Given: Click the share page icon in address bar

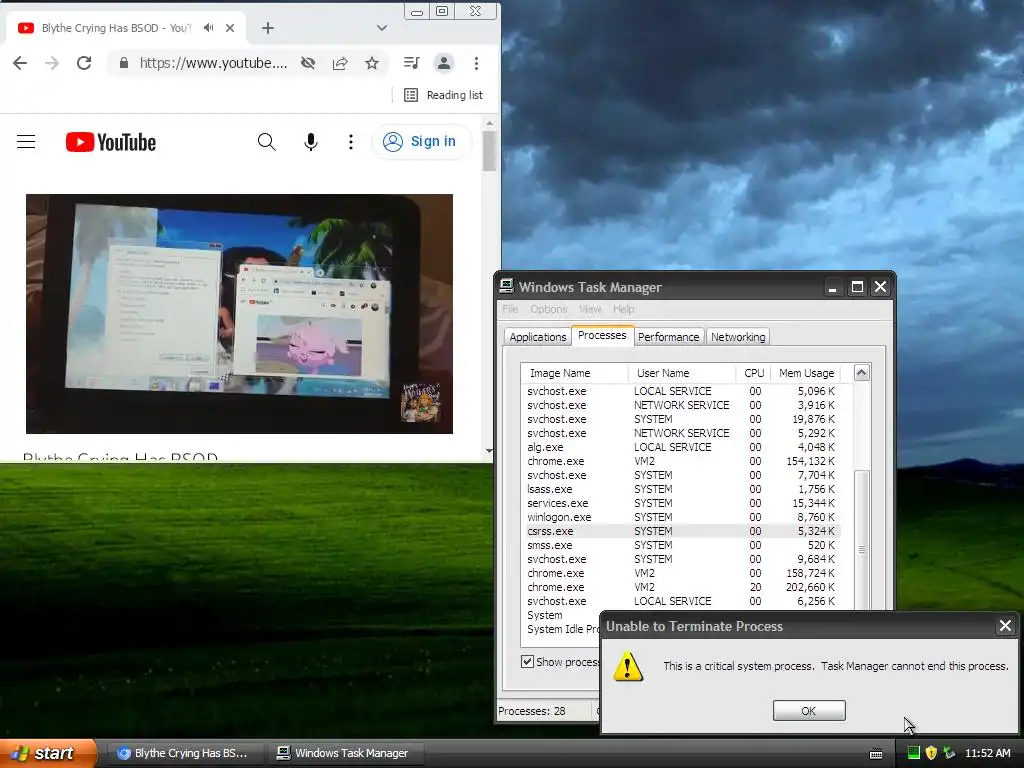Looking at the screenshot, I should 340,63.
